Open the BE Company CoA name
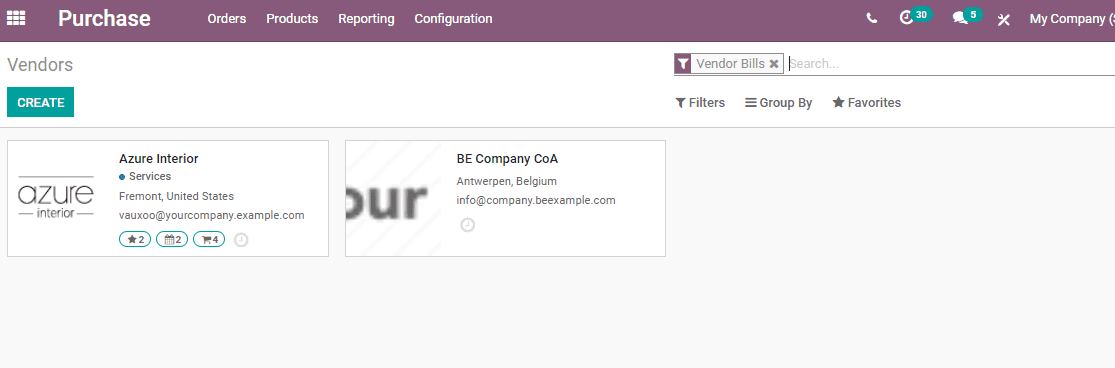Image resolution: width=1115 pixels, height=368 pixels. pyautogui.click(x=508, y=158)
